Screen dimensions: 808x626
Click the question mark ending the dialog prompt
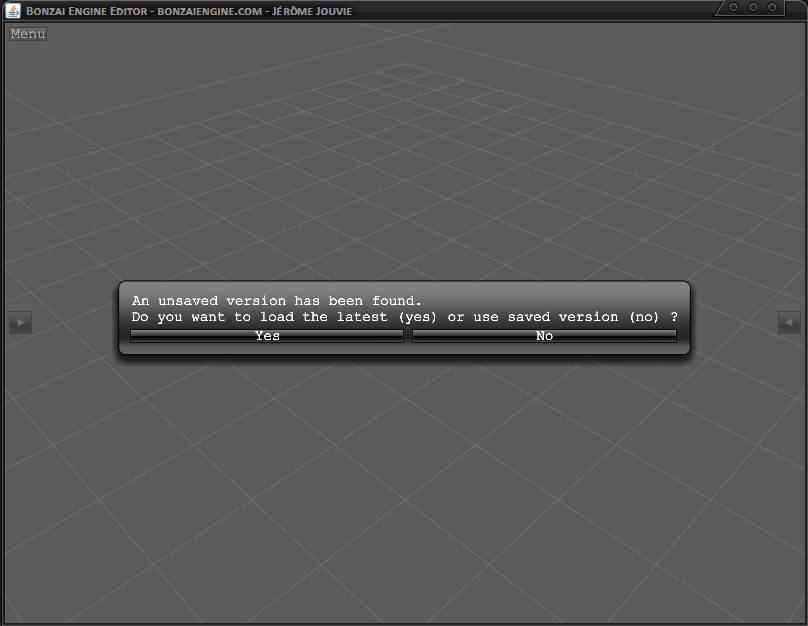click(674, 317)
